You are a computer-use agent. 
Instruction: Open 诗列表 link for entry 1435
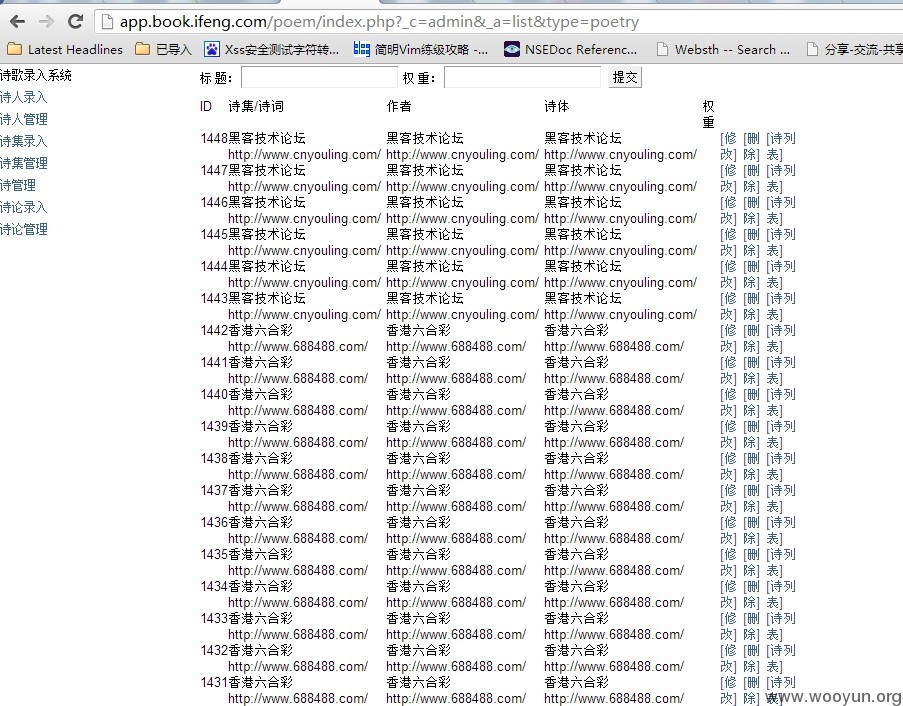(781, 563)
